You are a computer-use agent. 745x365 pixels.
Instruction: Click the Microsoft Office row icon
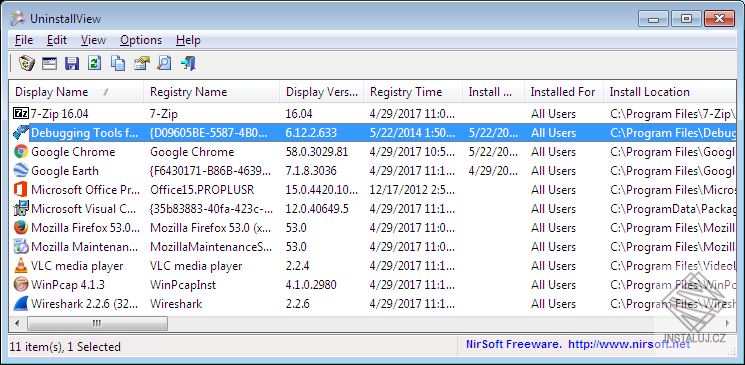tap(21, 190)
